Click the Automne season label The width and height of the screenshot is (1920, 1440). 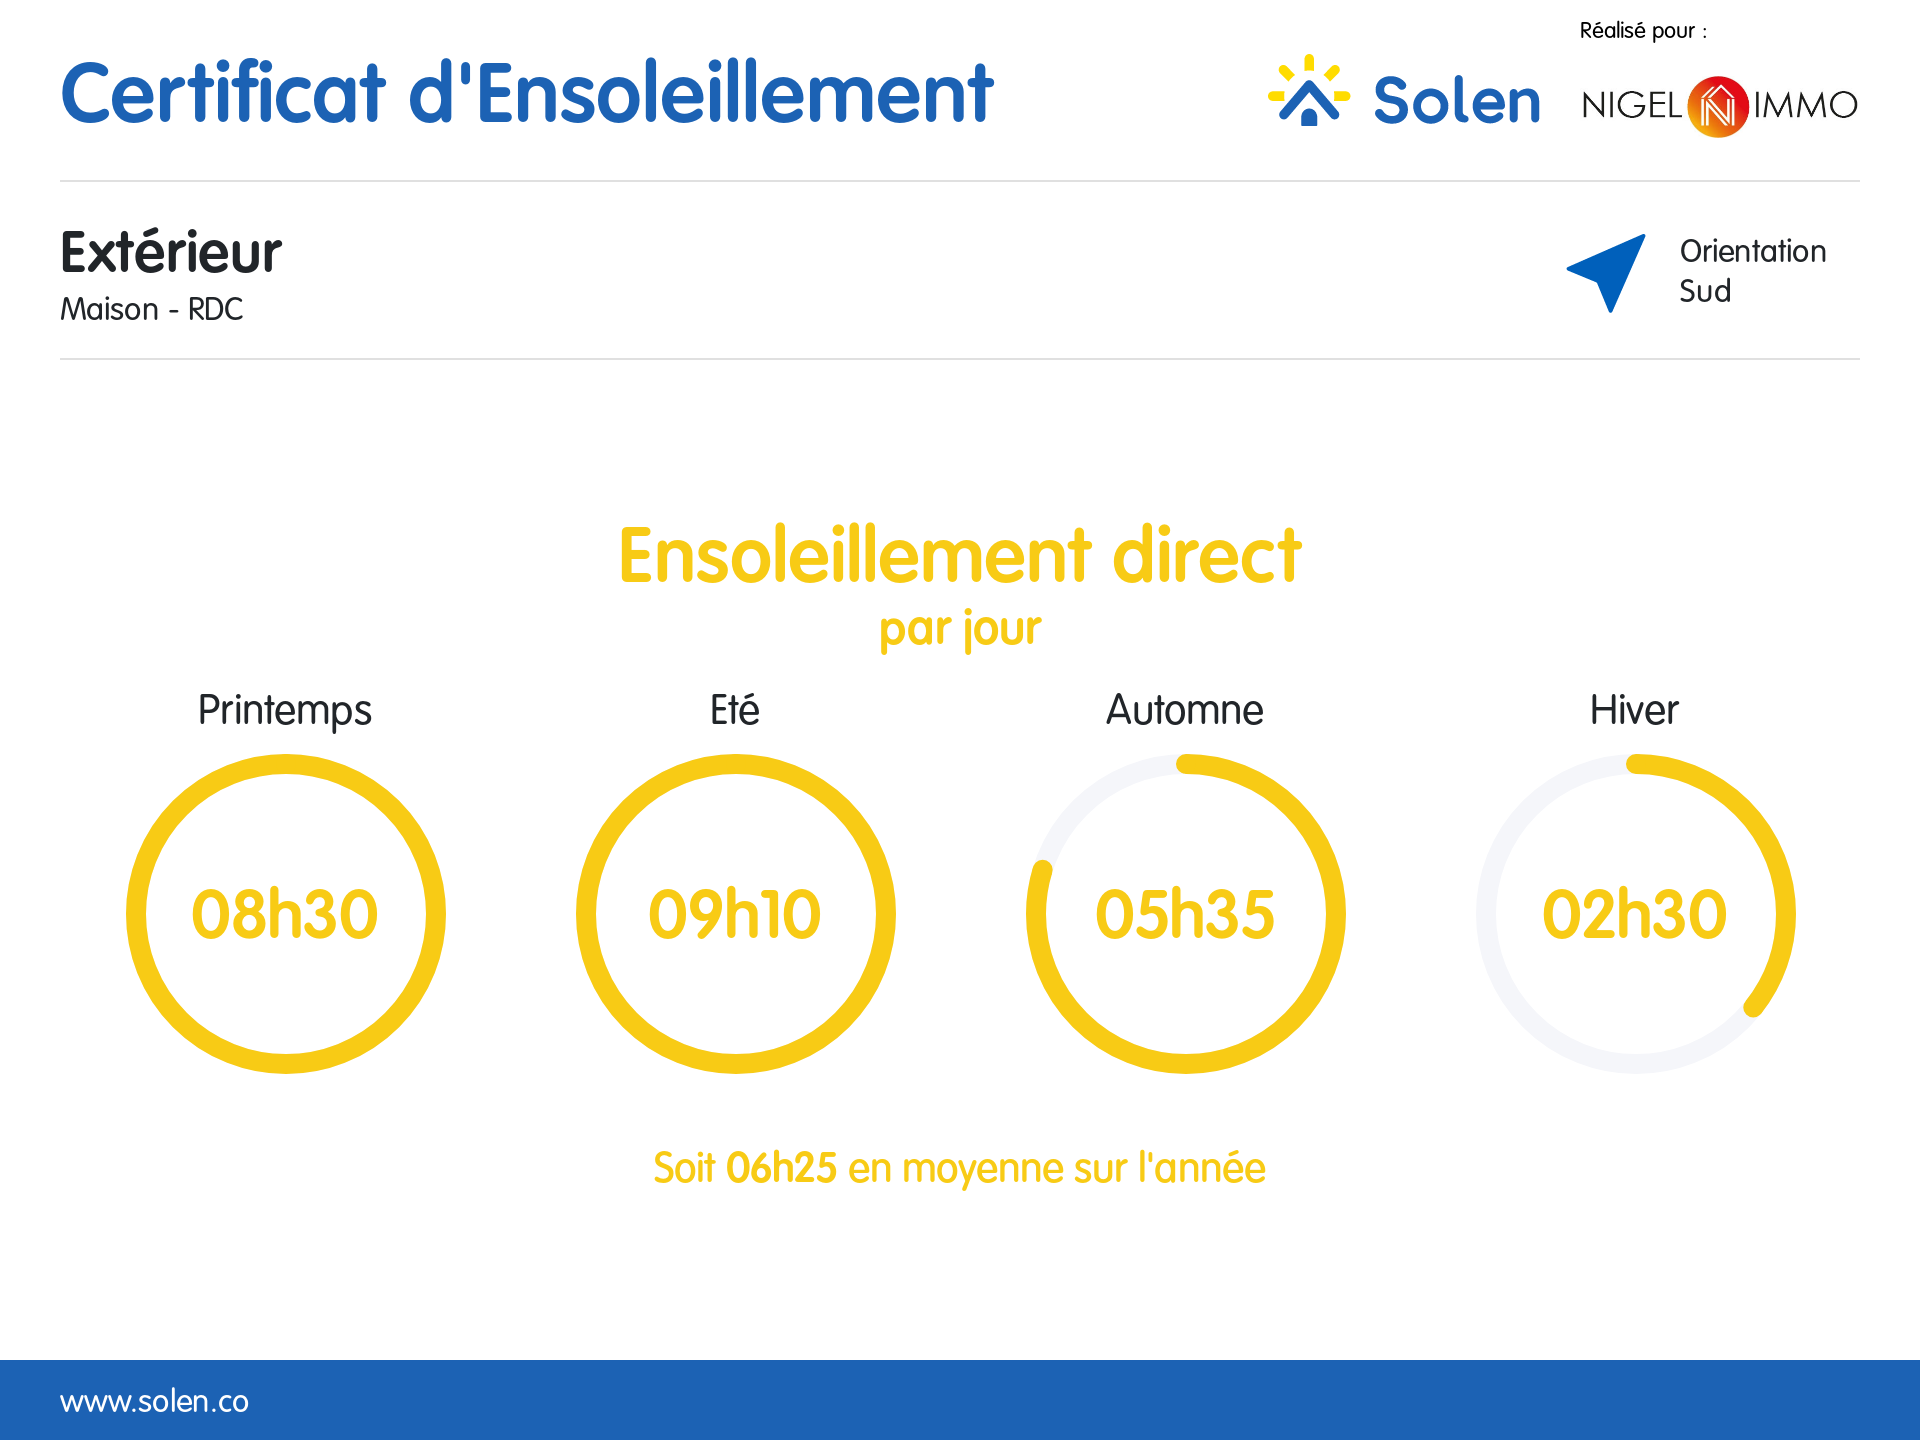(1185, 710)
